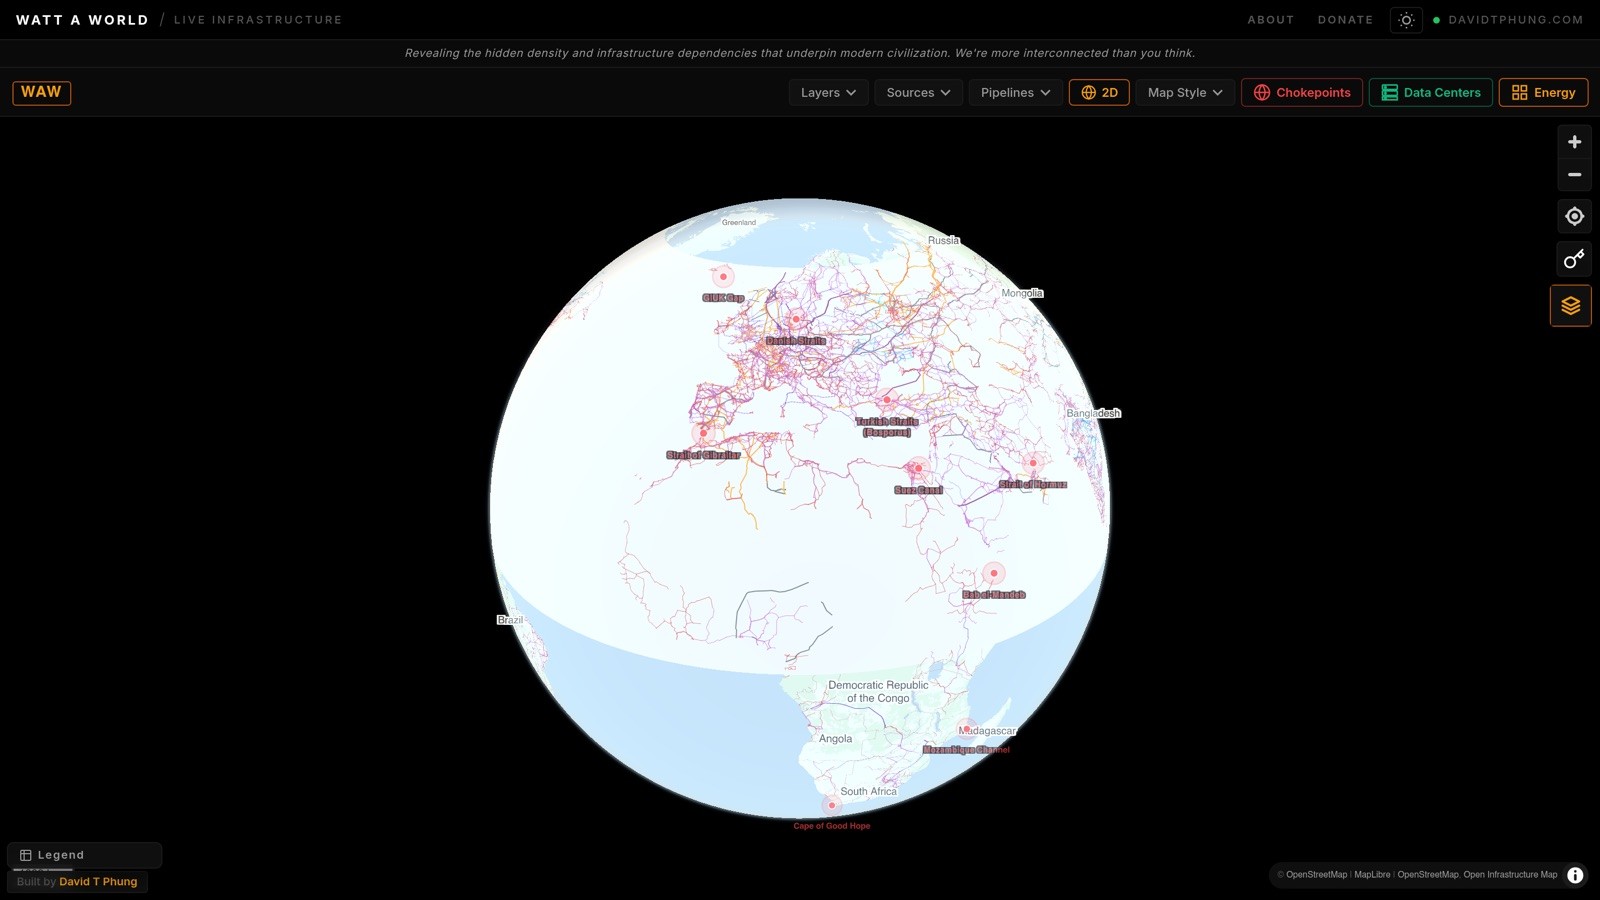Toggle light/dark theme sun icon
Image resolution: width=1600 pixels, height=900 pixels.
coord(1406,20)
